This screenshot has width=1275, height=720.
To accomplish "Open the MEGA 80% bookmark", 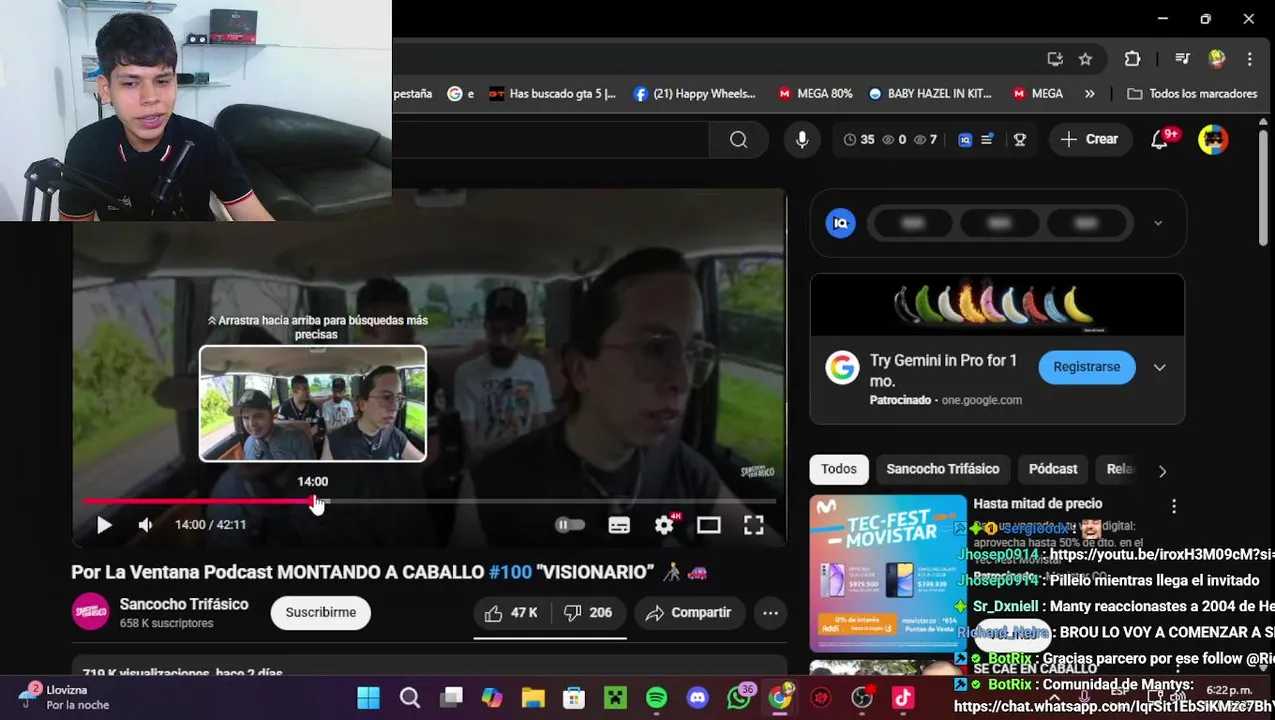I will [x=815, y=94].
